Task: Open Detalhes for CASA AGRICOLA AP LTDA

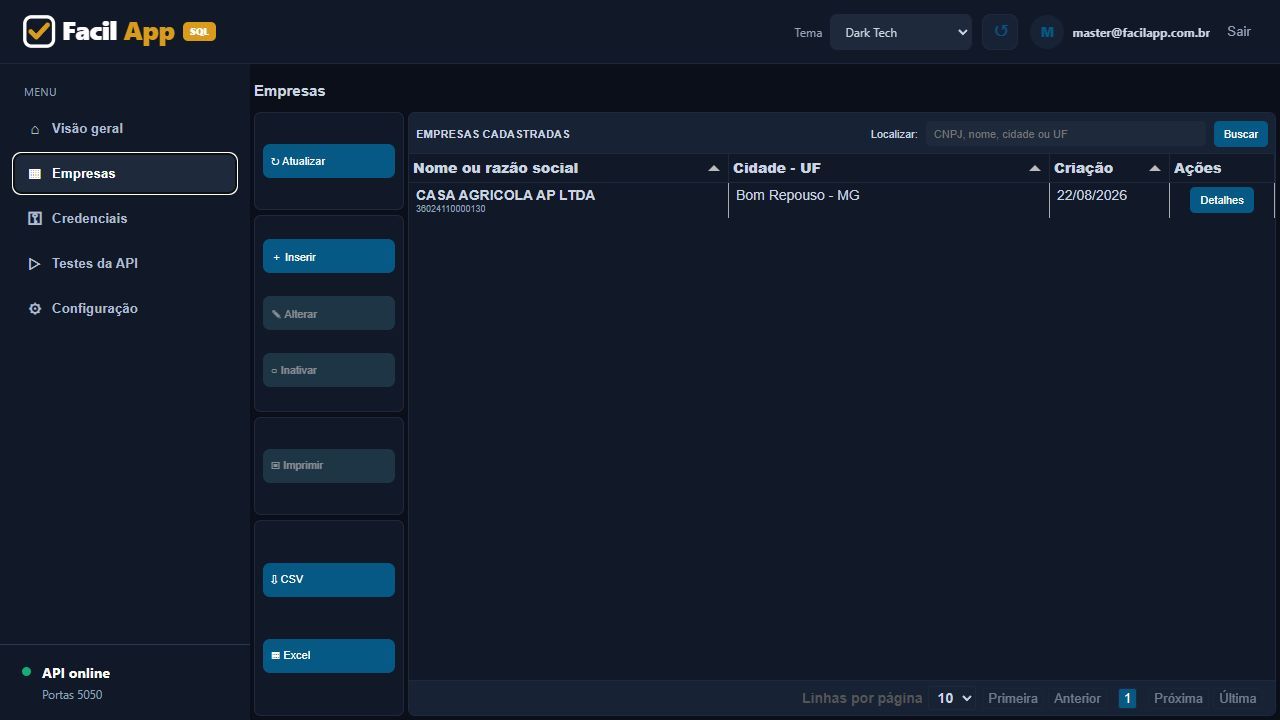Action: (x=1222, y=200)
